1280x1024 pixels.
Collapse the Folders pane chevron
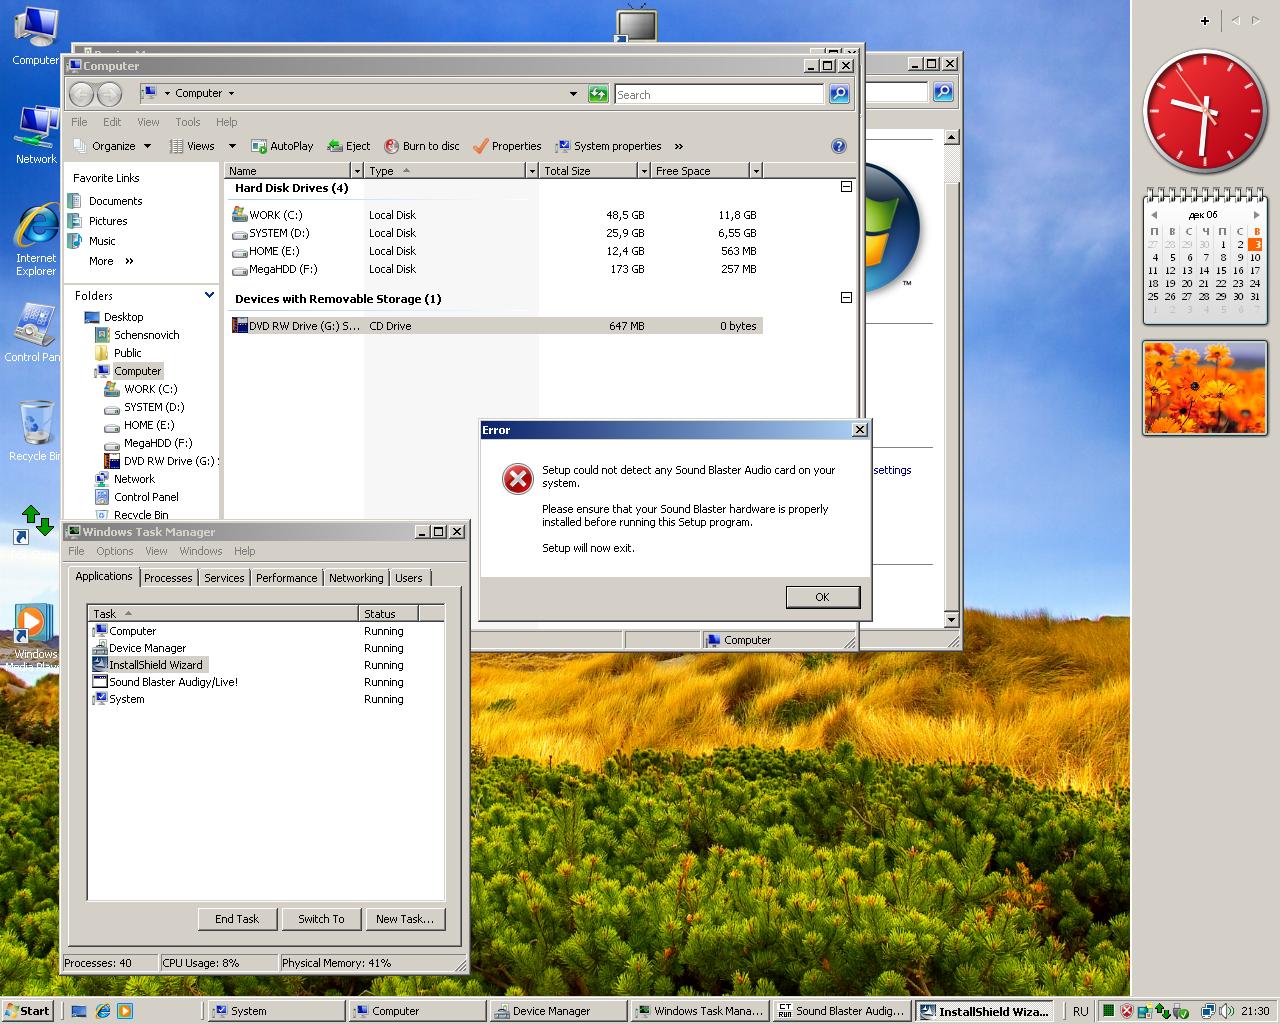[209, 295]
